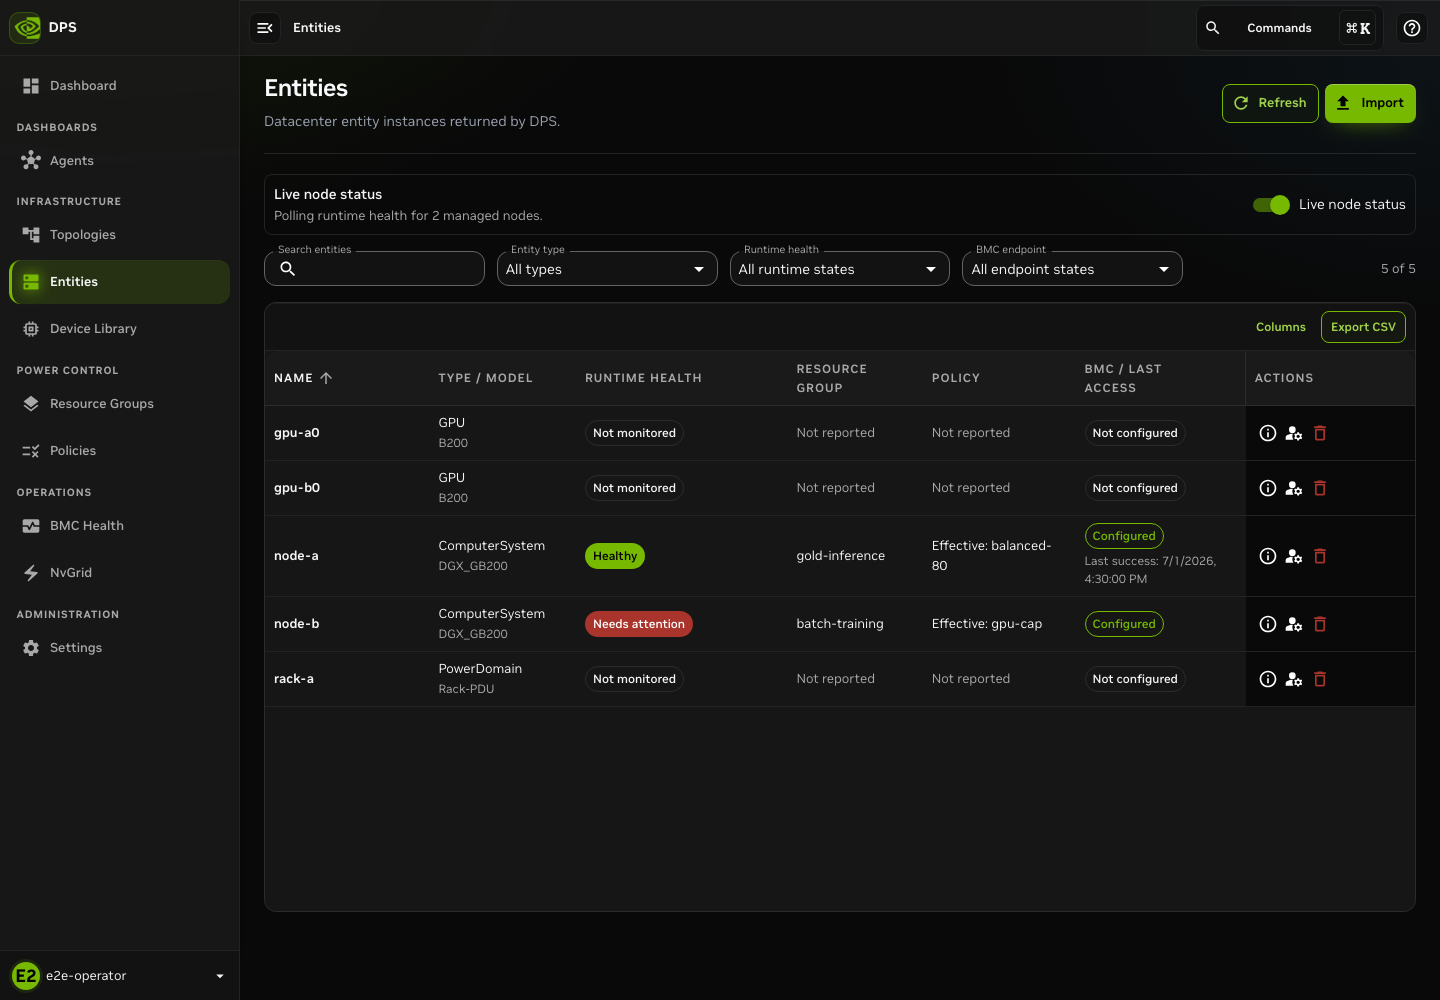This screenshot has height=1000, width=1440.
Task: Manage access settings for gpu-a0
Action: click(x=1294, y=433)
